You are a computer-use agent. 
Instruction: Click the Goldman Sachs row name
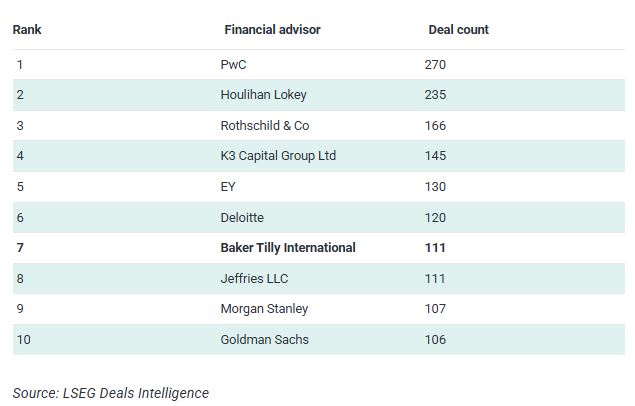point(264,340)
